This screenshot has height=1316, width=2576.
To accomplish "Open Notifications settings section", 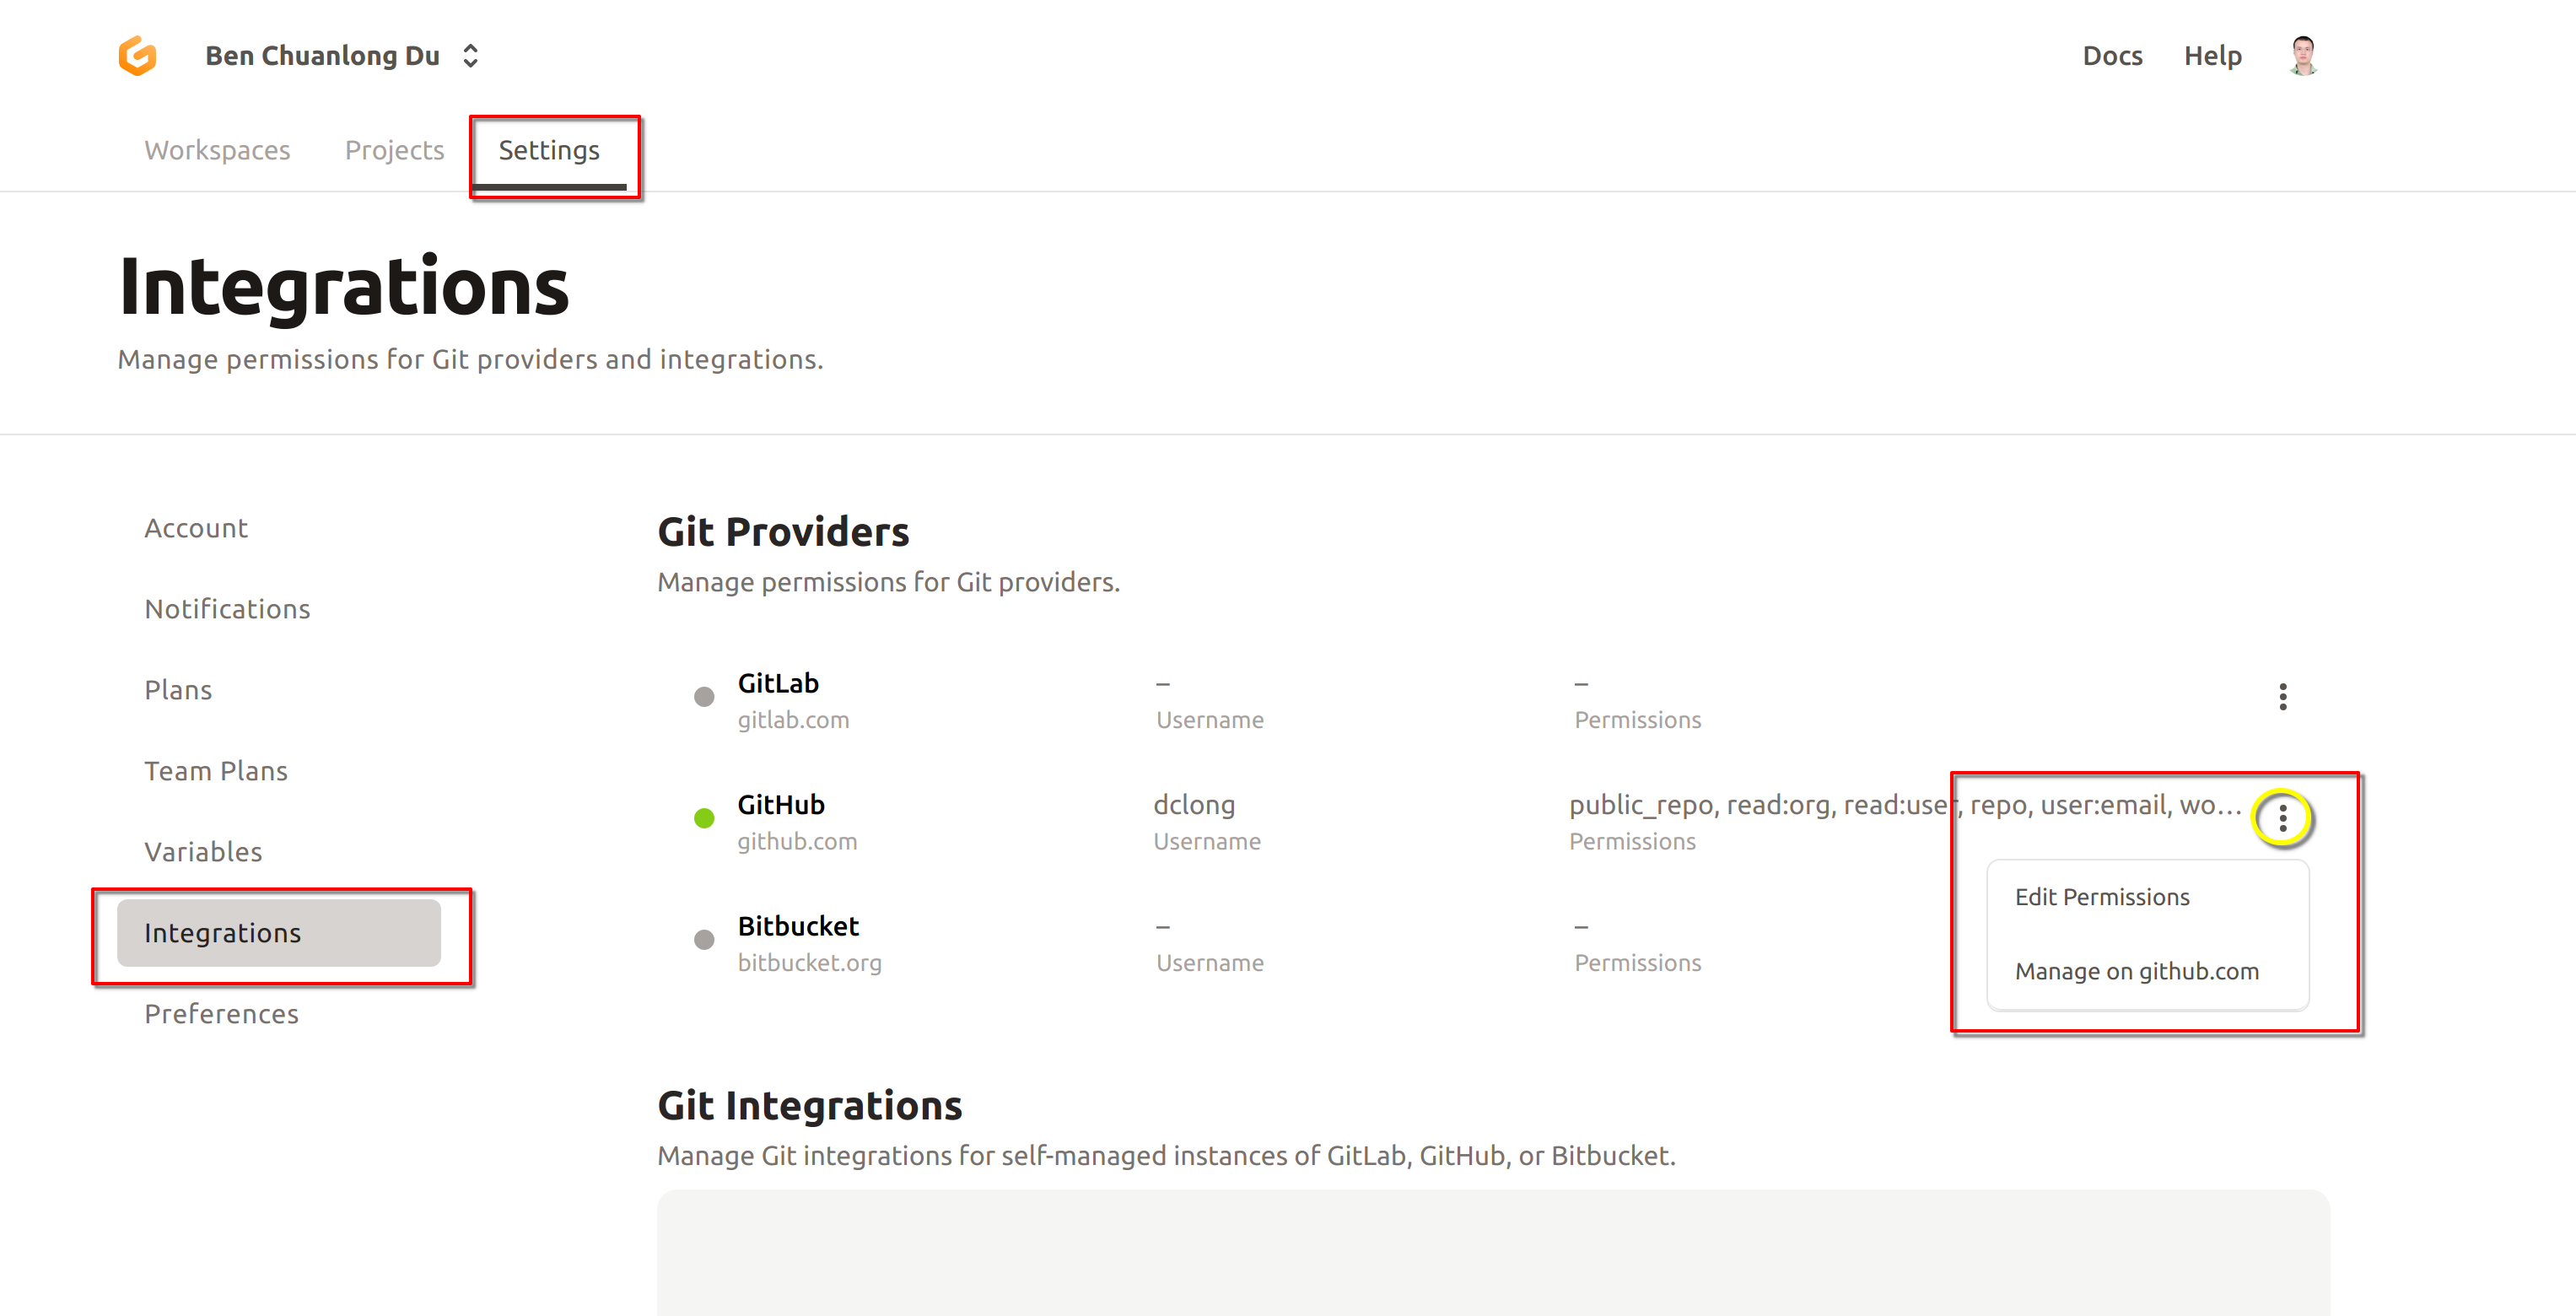I will click(227, 609).
